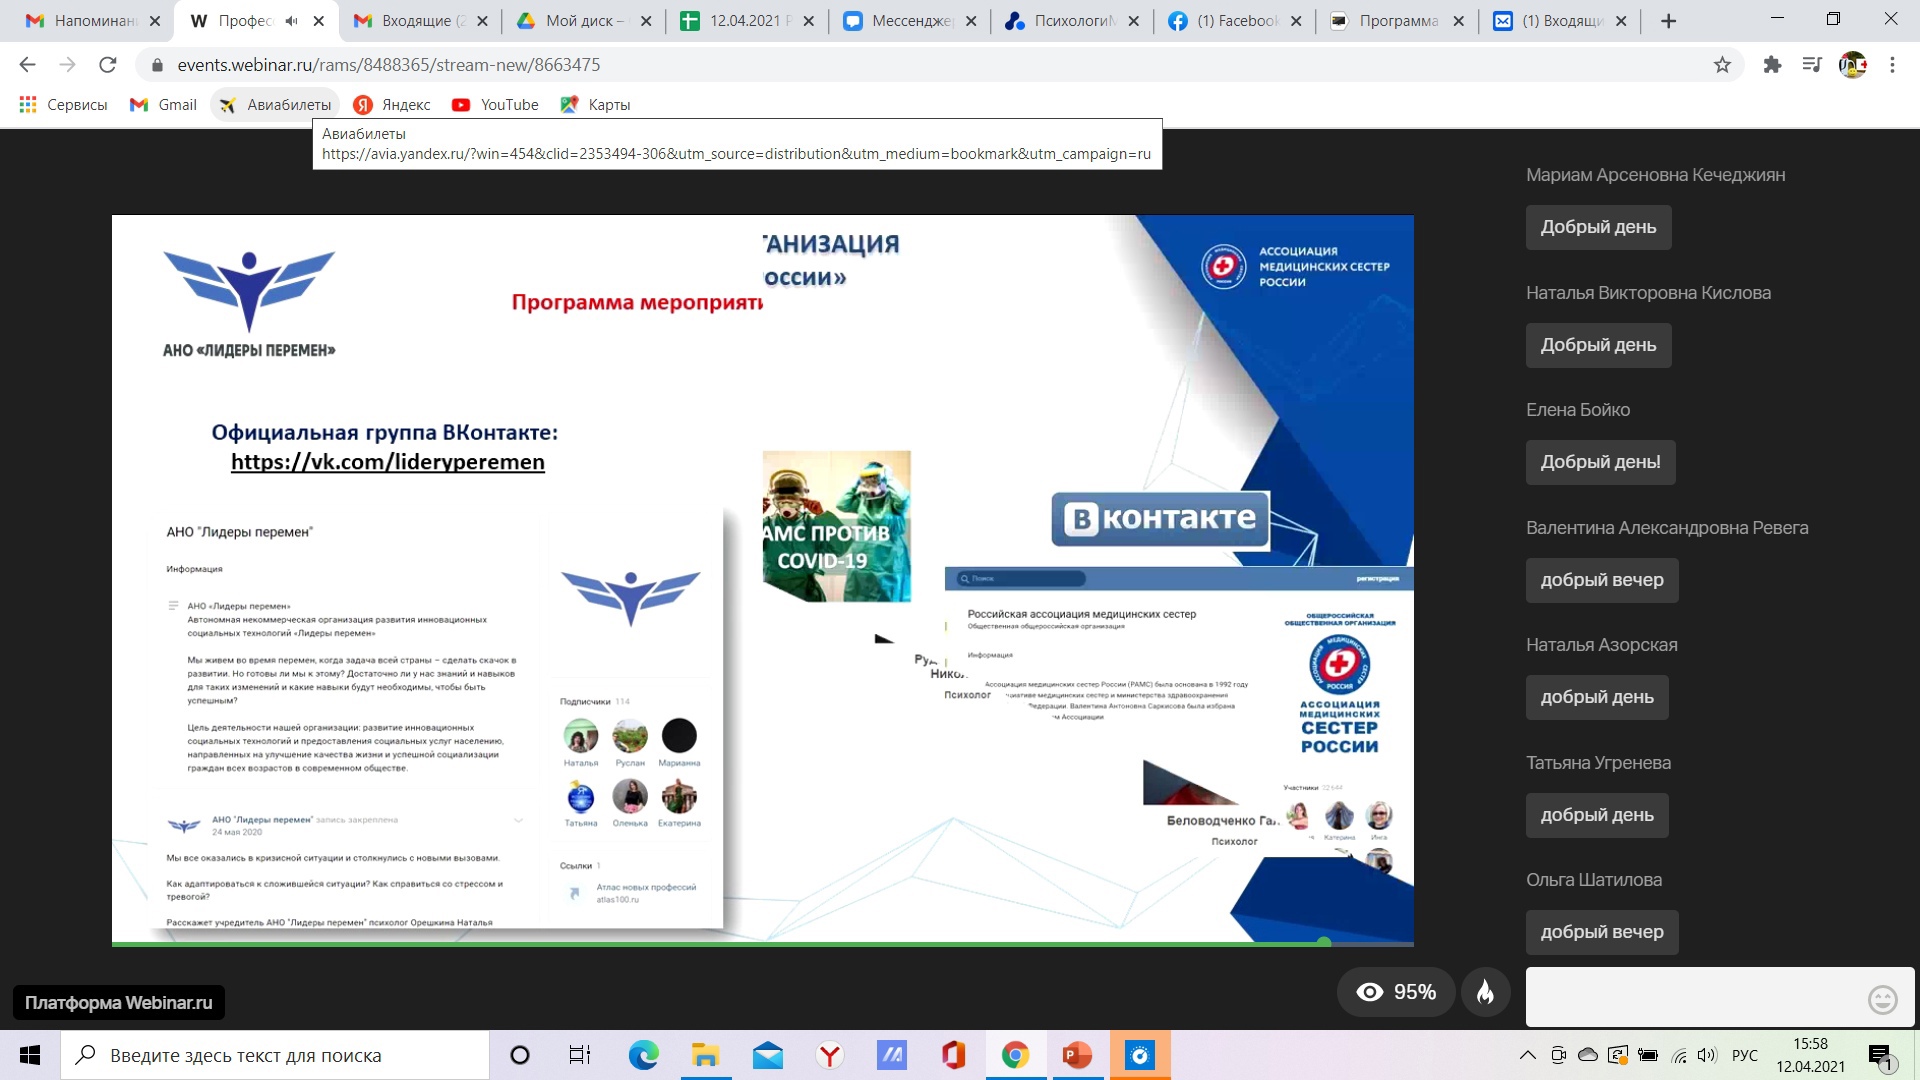The width and height of the screenshot is (1920, 1080).
Task: Open the Windows notification center icon
Action: [x=1879, y=1055]
